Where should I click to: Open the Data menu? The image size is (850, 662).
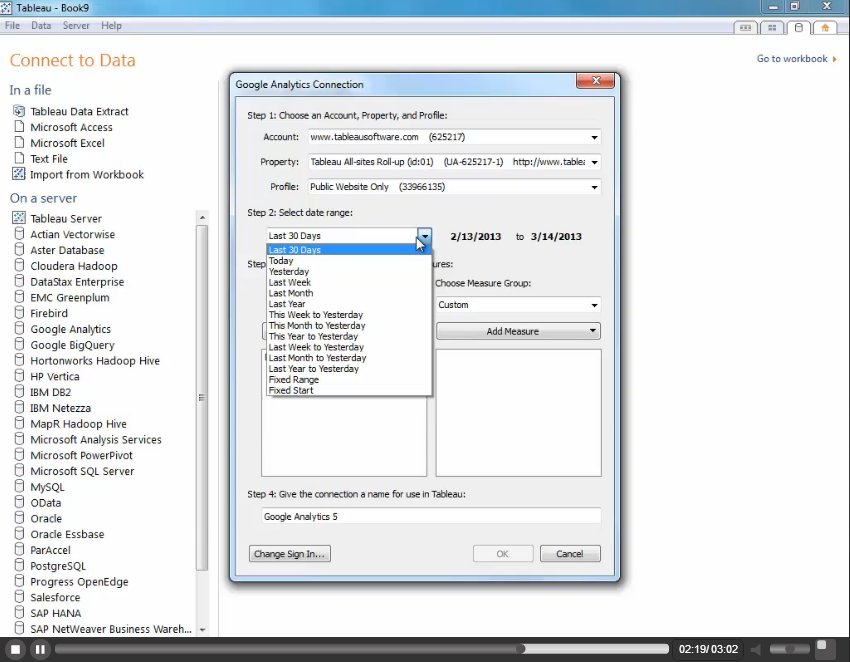pyautogui.click(x=41, y=25)
